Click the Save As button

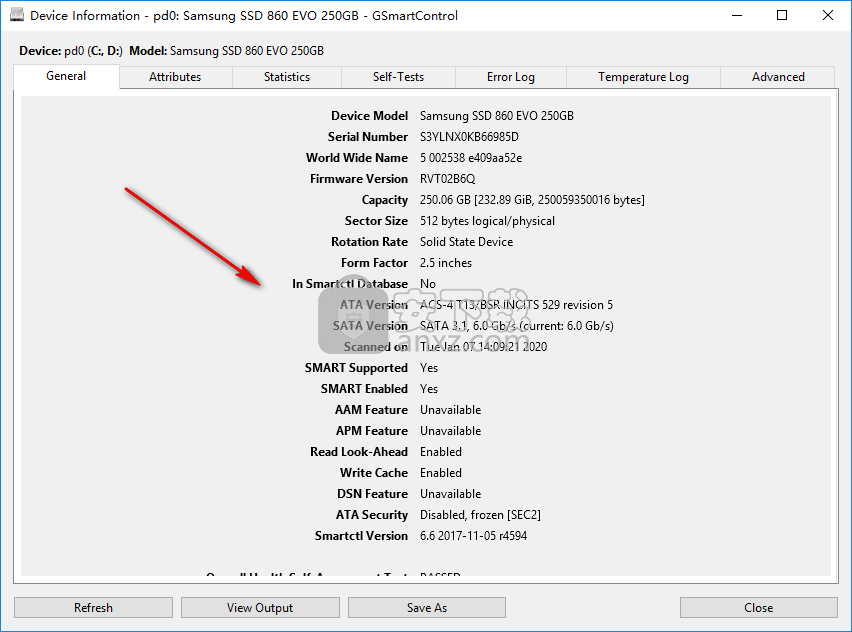[x=427, y=608]
